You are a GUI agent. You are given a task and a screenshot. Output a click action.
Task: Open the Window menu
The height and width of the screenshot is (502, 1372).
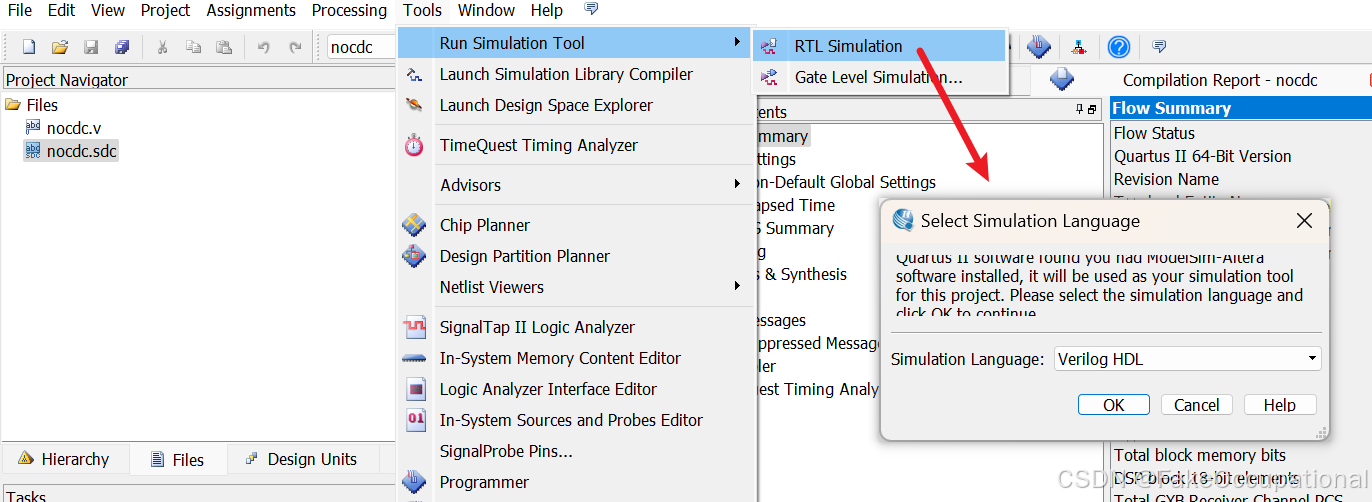486,10
